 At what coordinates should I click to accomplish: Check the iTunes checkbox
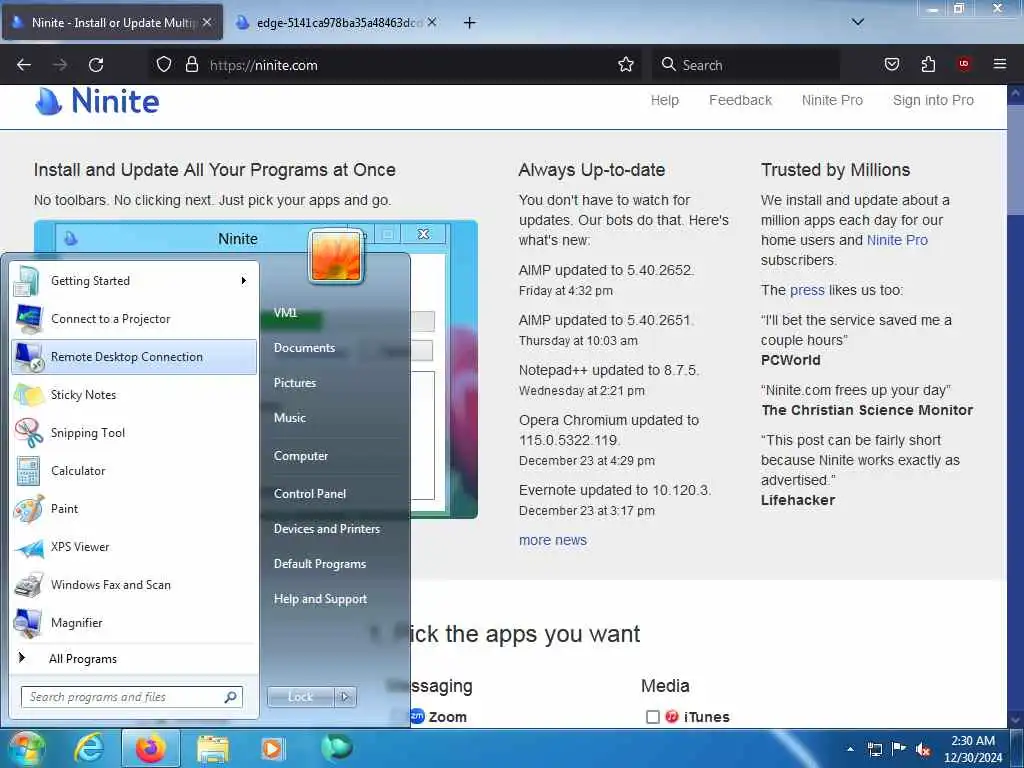(652, 717)
